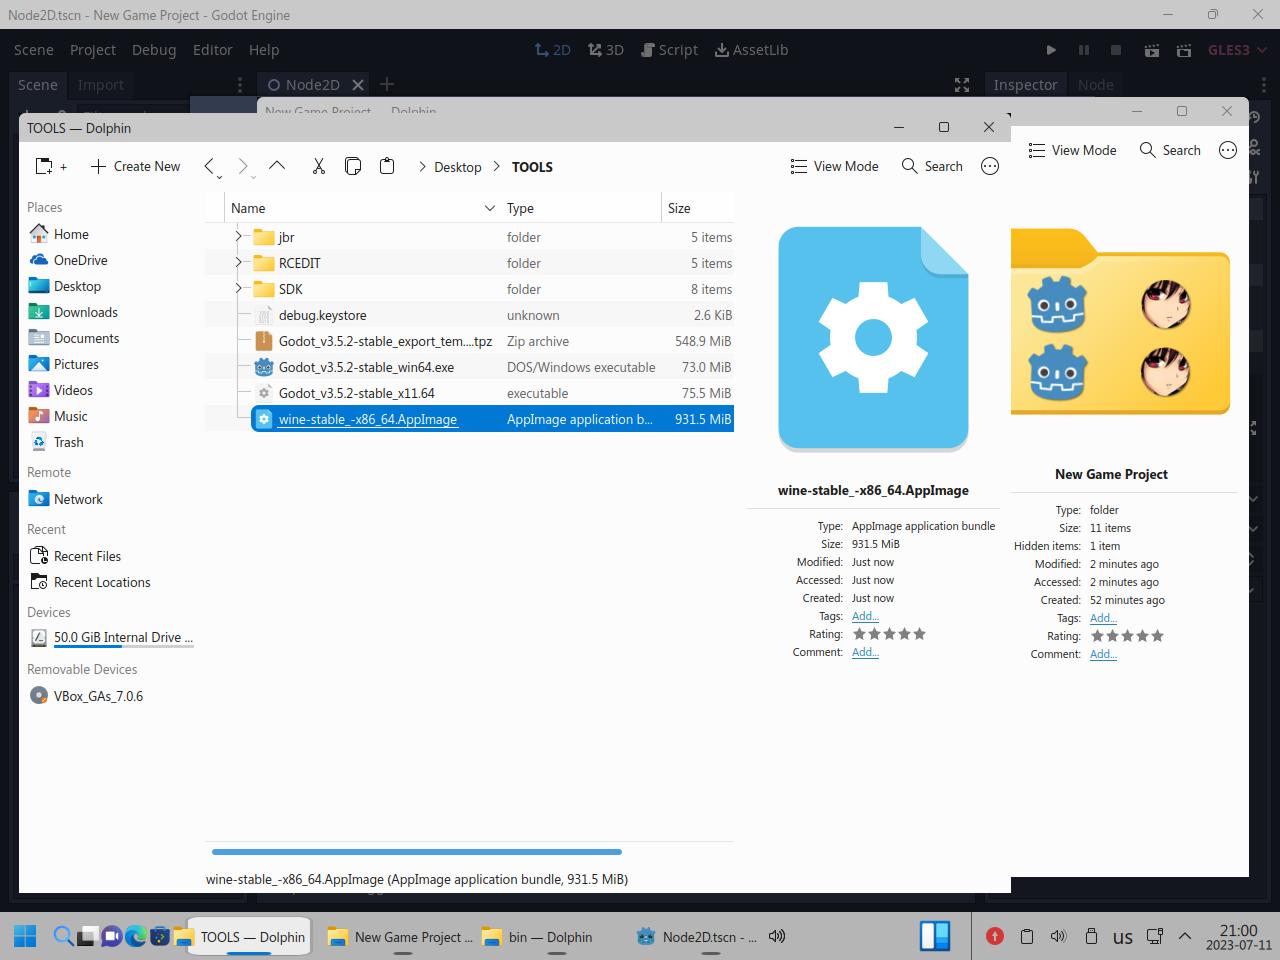The height and width of the screenshot is (960, 1280).
Task: Open the Editor menu in Godot
Action: [213, 50]
